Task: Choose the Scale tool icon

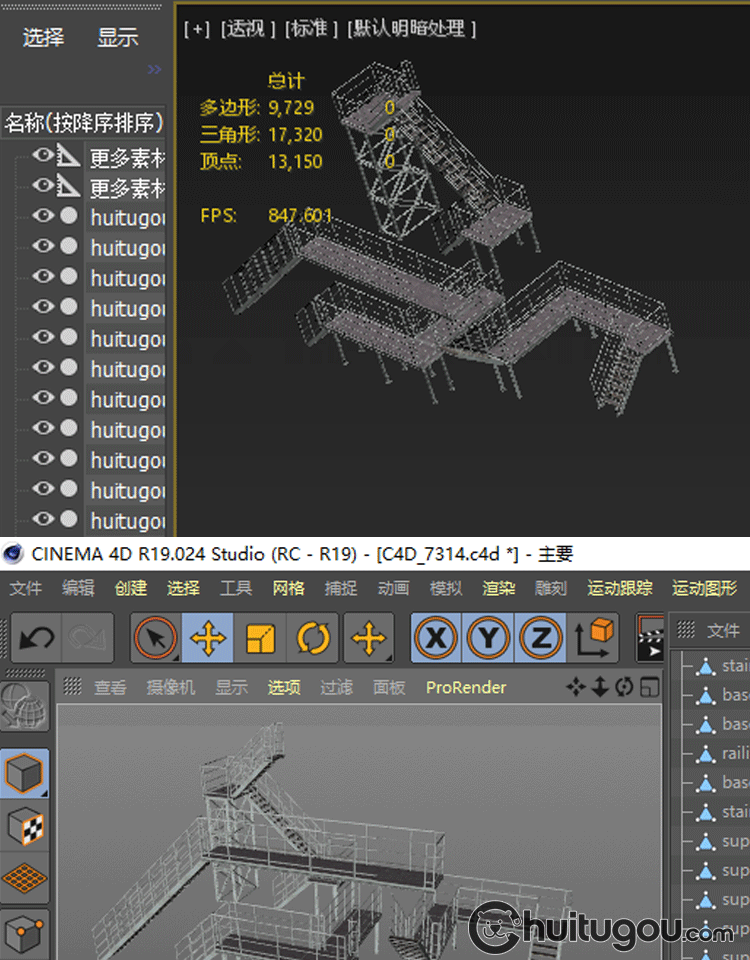Action: coord(260,638)
